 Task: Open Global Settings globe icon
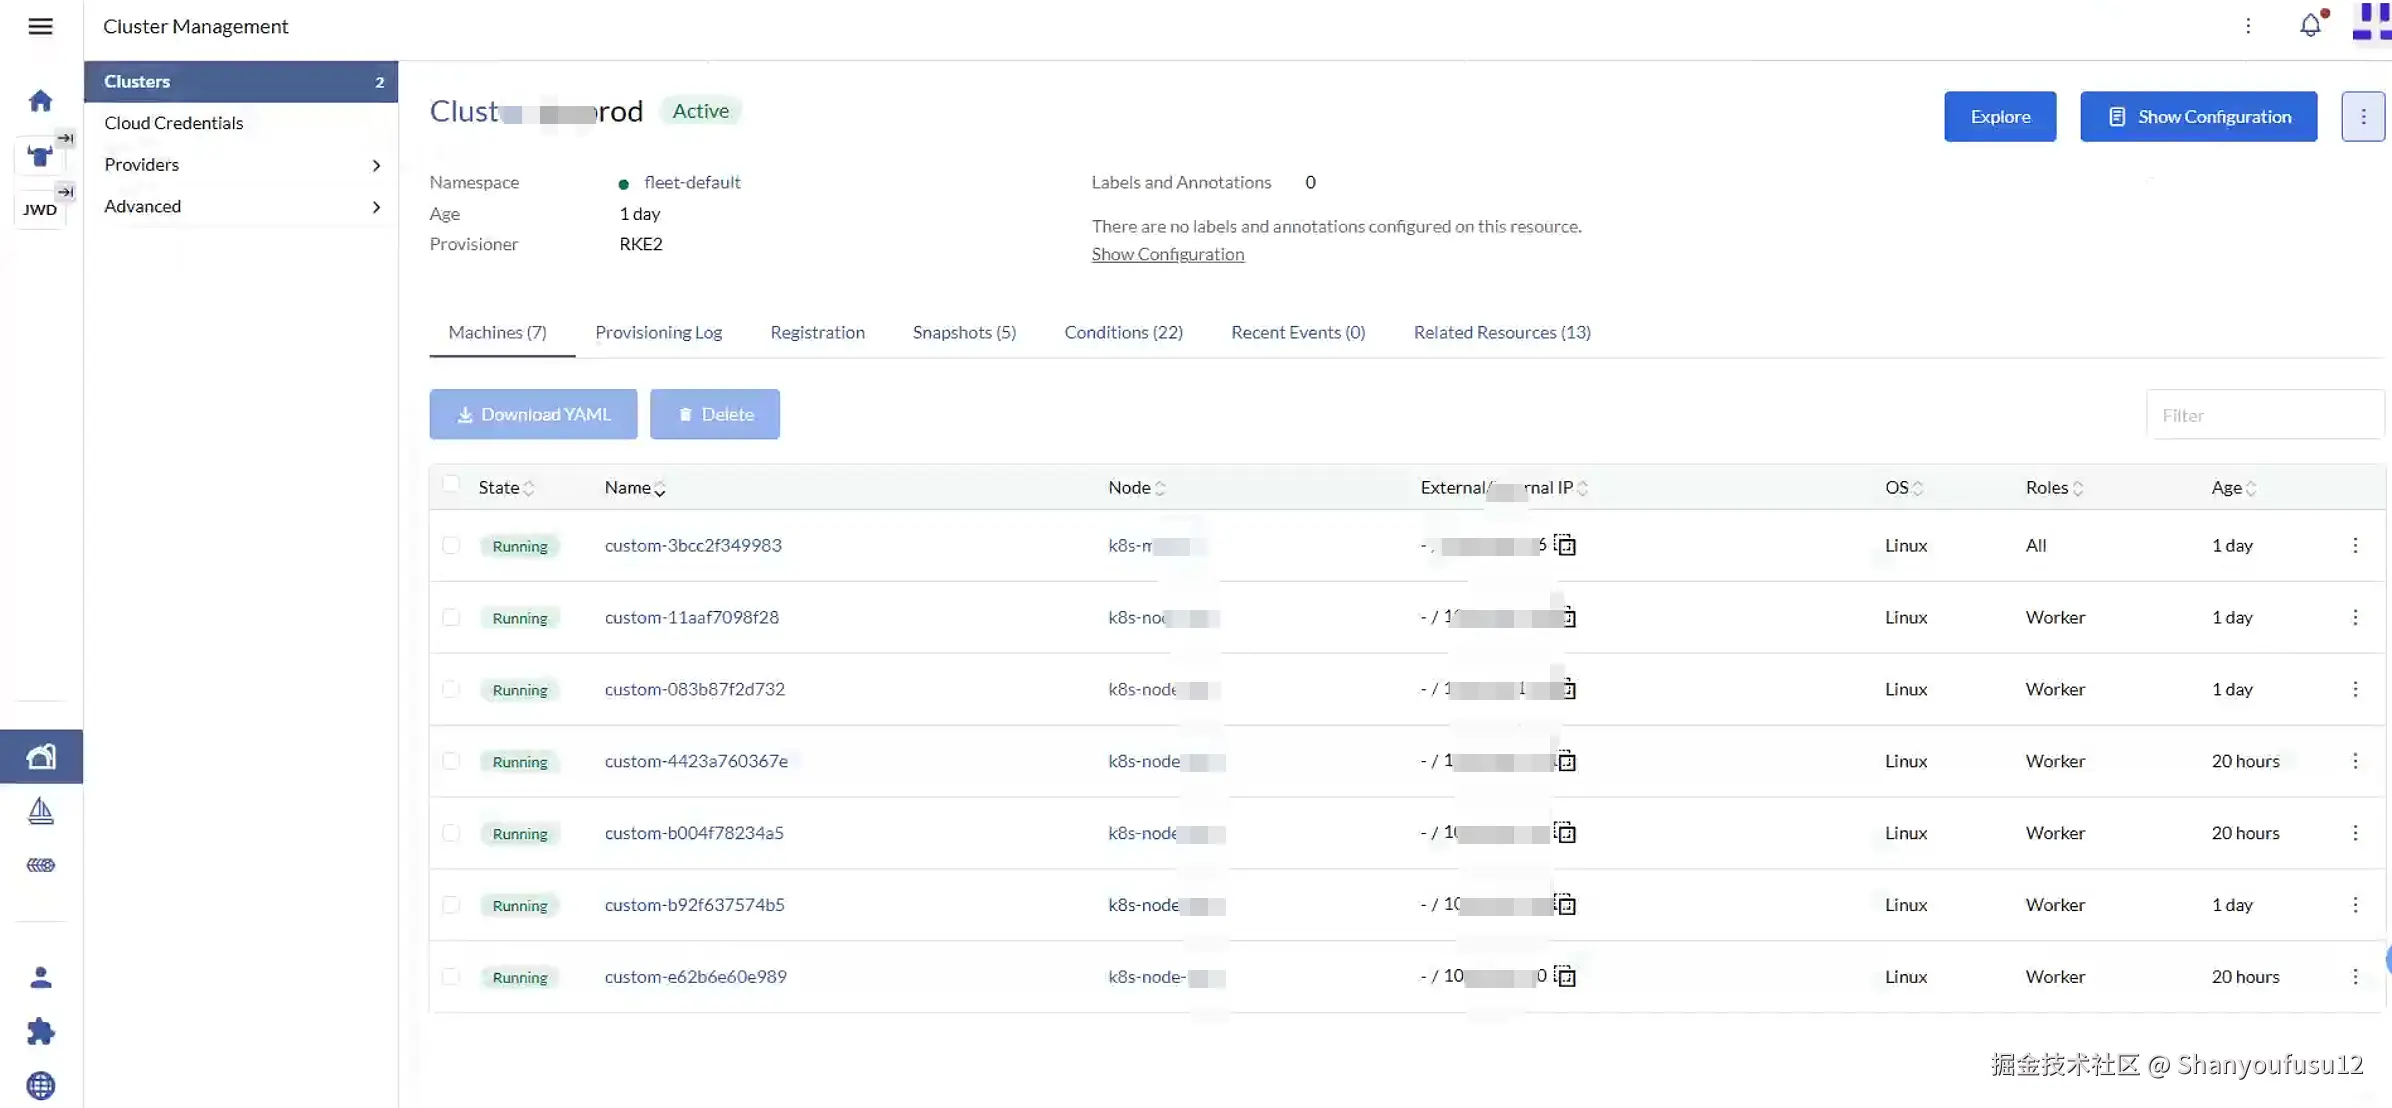pyautogui.click(x=41, y=1085)
